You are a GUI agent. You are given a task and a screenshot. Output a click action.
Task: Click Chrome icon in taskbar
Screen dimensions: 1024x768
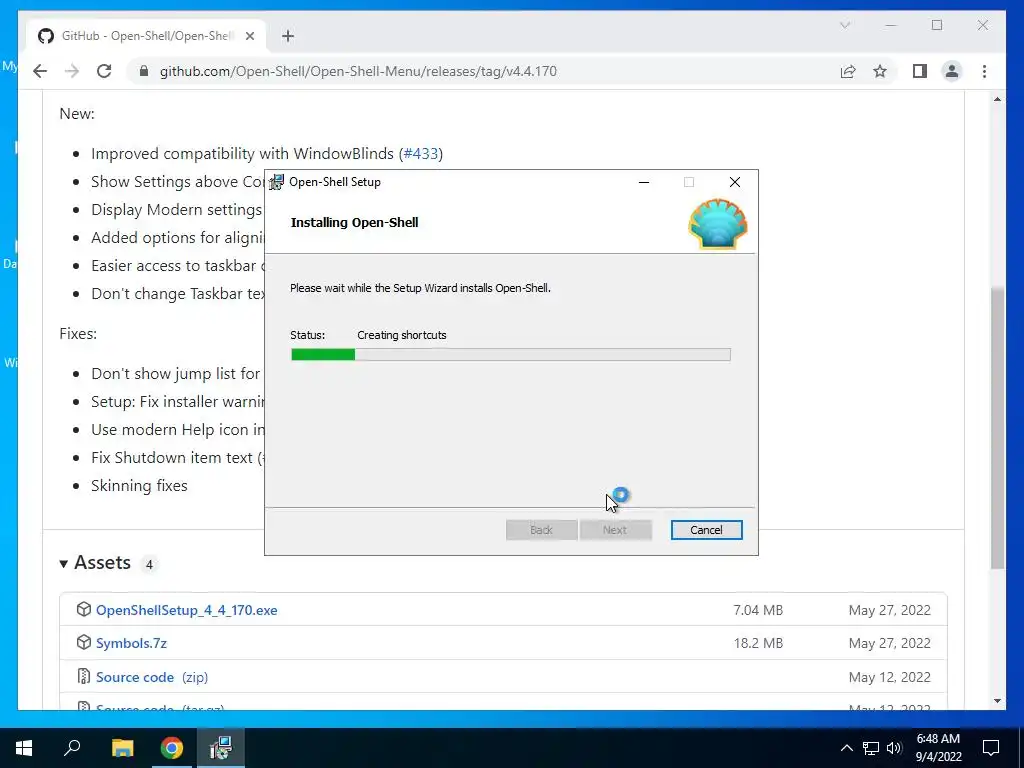(172, 748)
